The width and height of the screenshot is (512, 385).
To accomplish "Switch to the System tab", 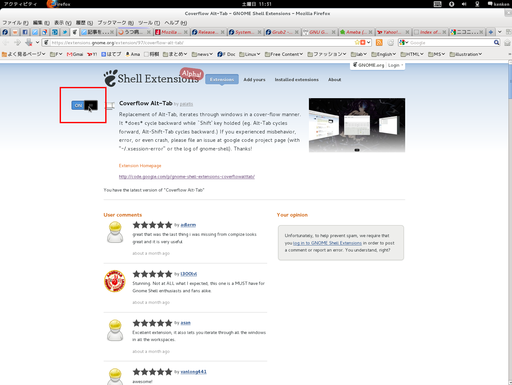I will point(245,32).
